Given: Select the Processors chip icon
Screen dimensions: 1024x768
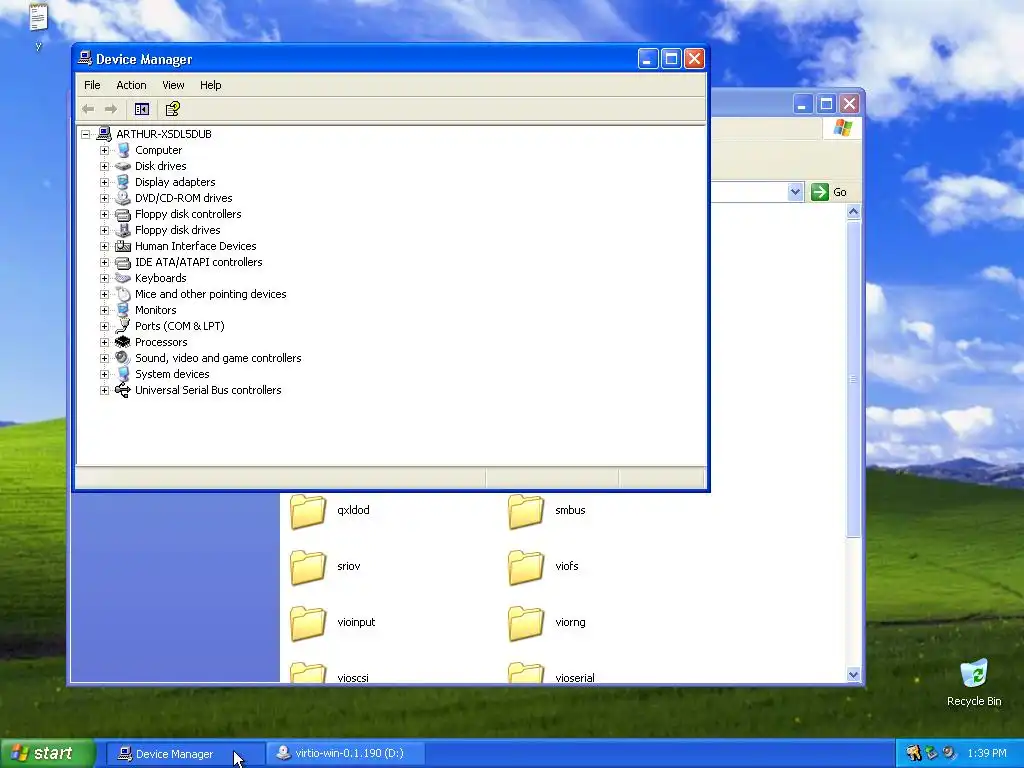Looking at the screenshot, I should (123, 342).
